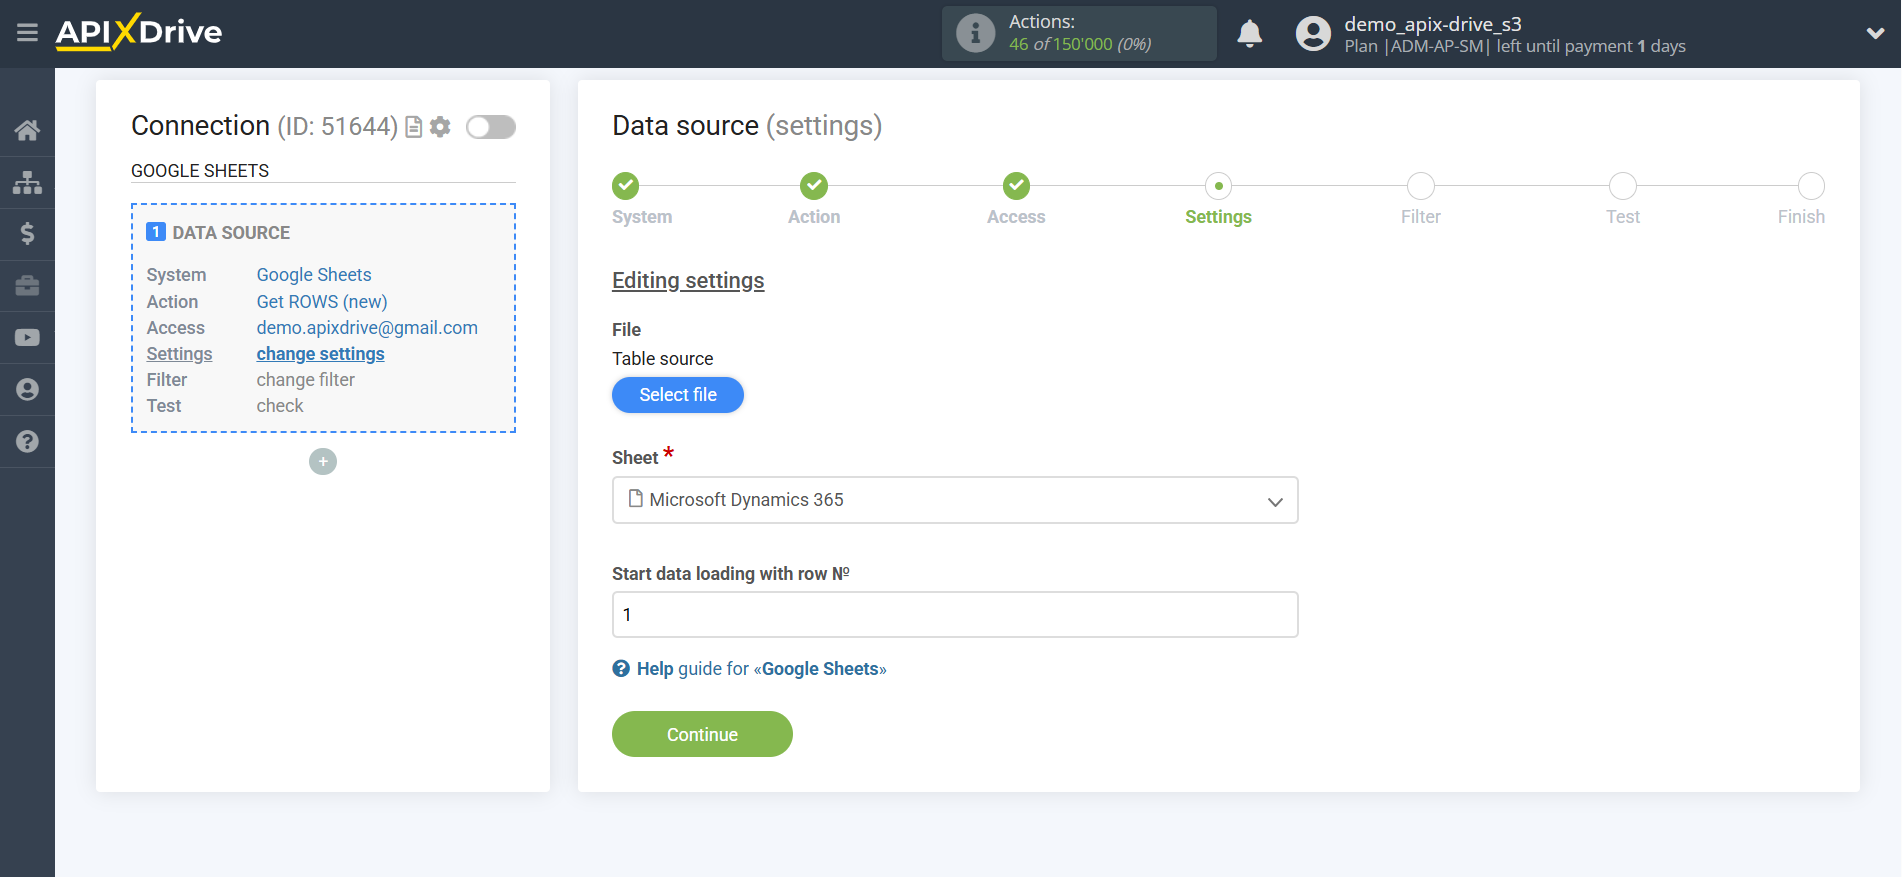Click the Editing settings heading

click(x=688, y=281)
